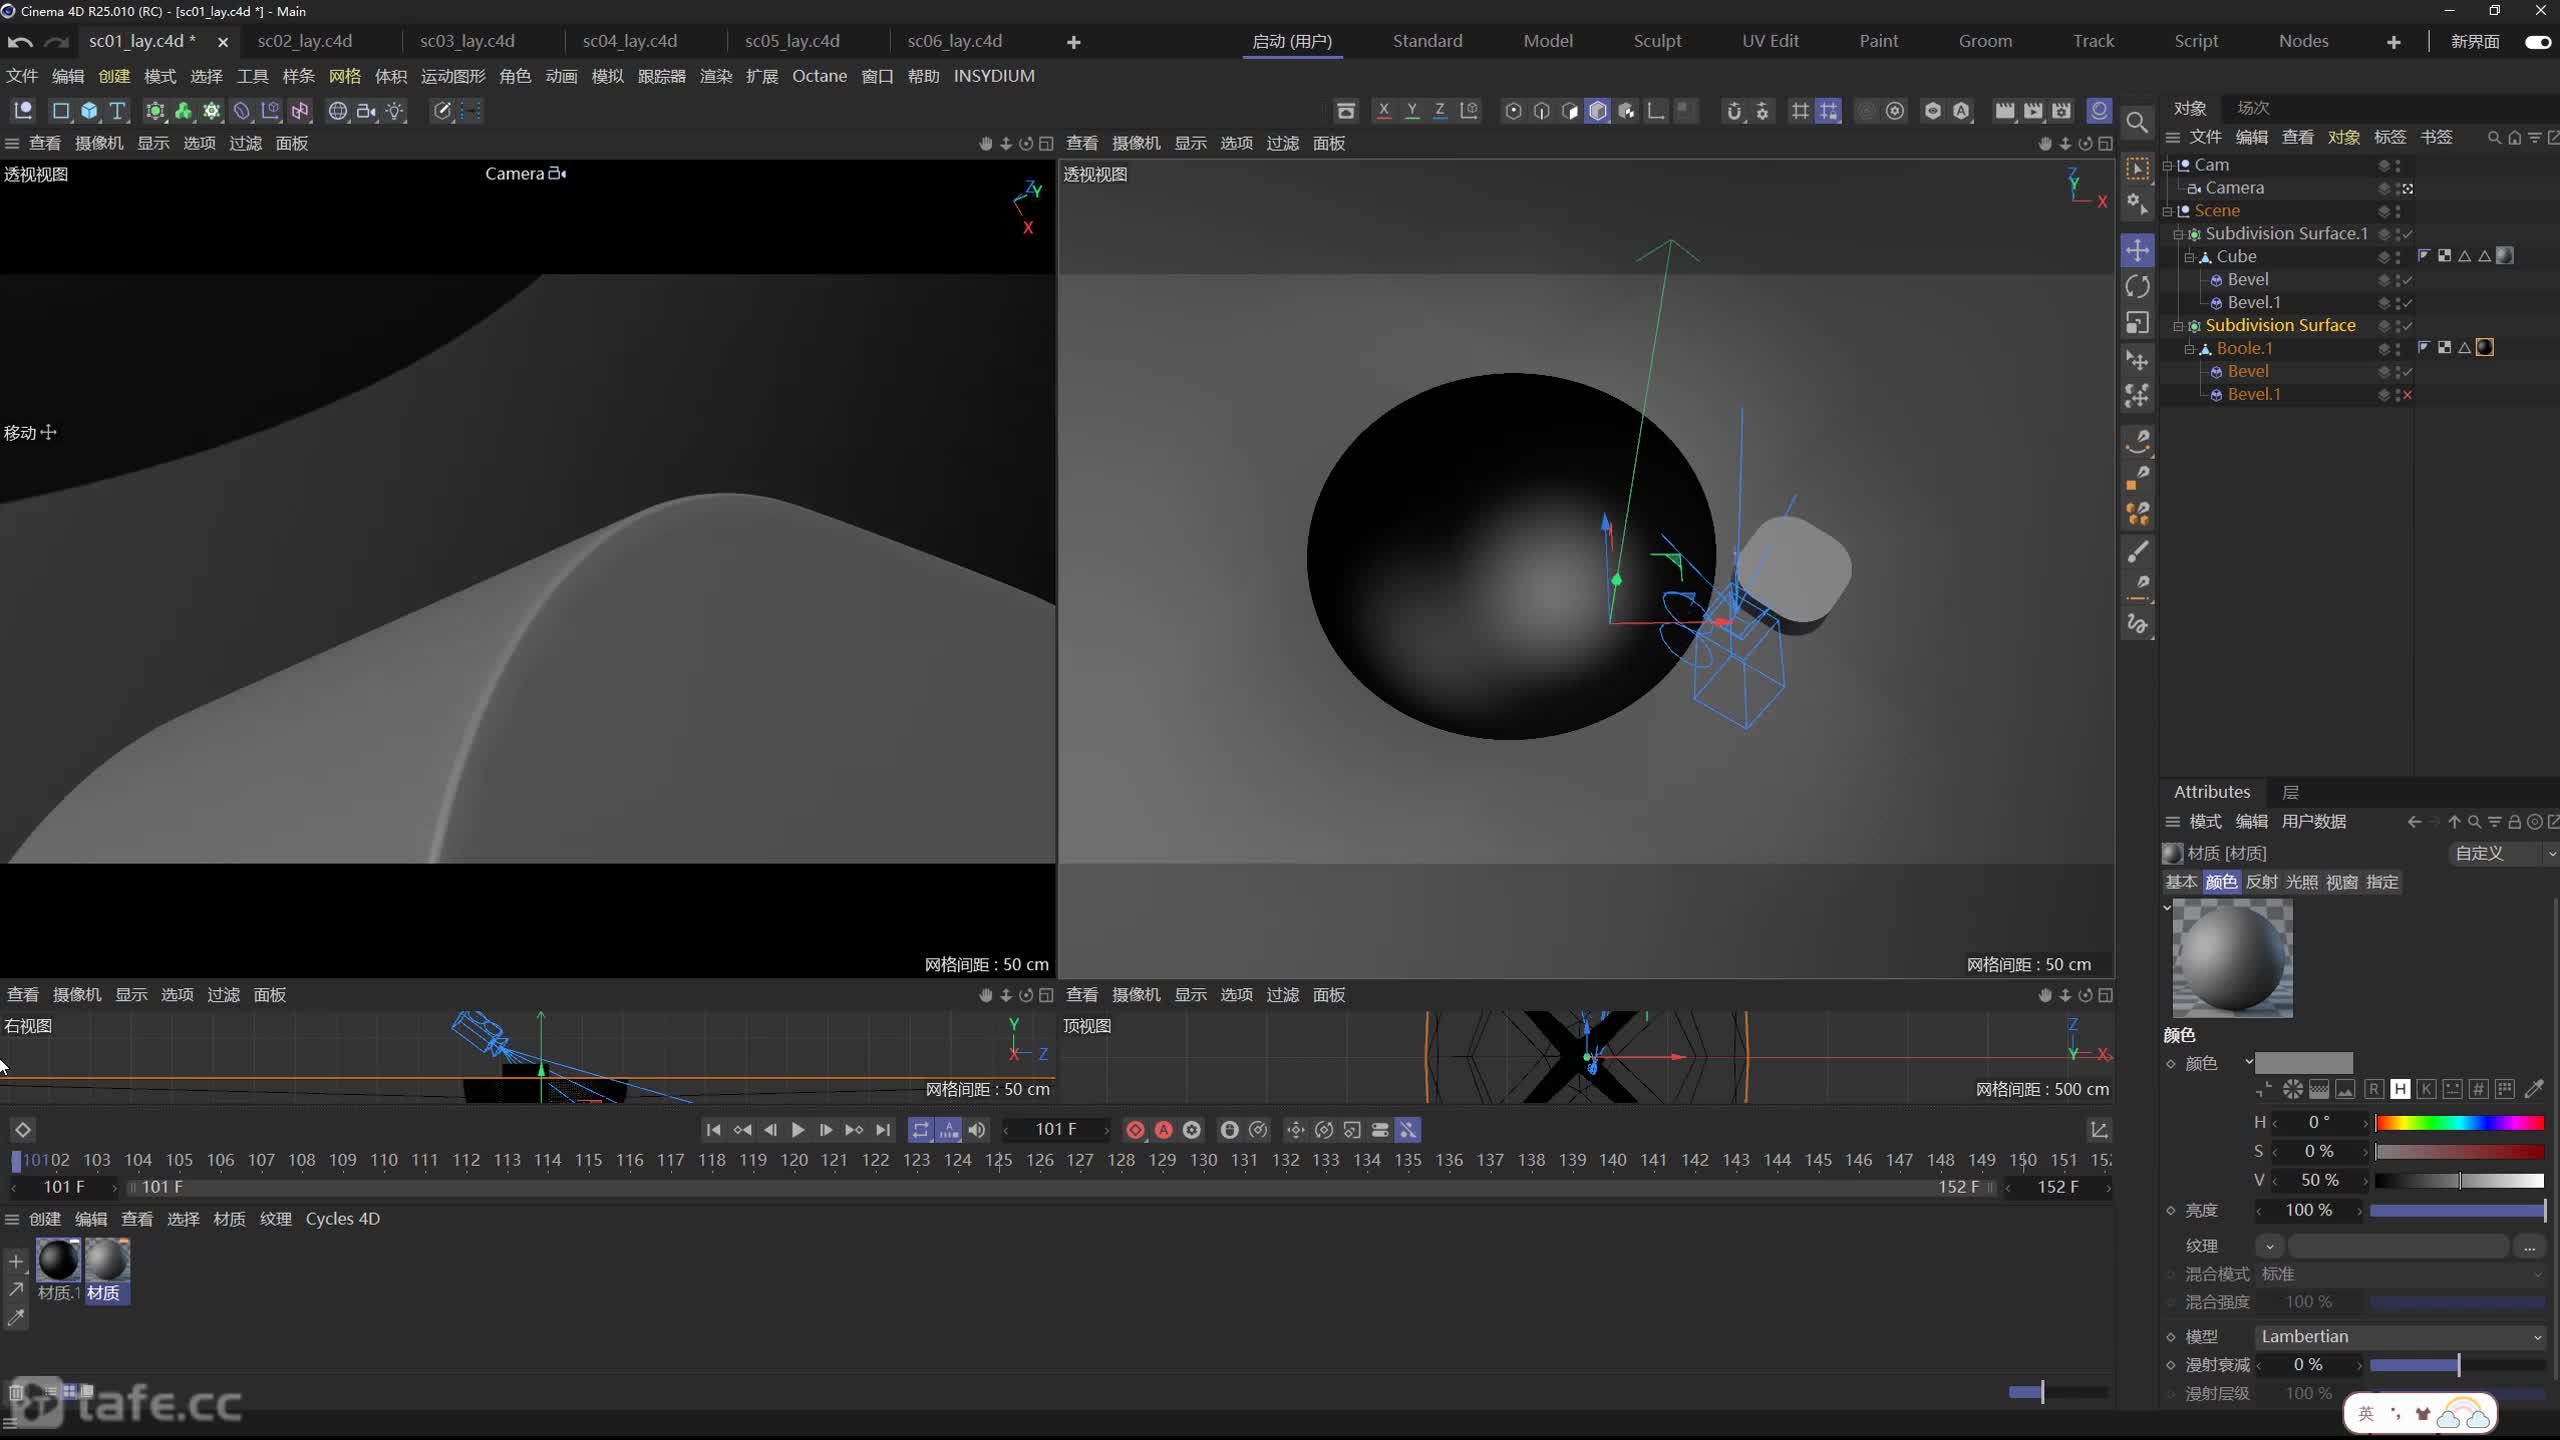Toggle enable checkmark on Bevel under Cube

[x=2408, y=280]
